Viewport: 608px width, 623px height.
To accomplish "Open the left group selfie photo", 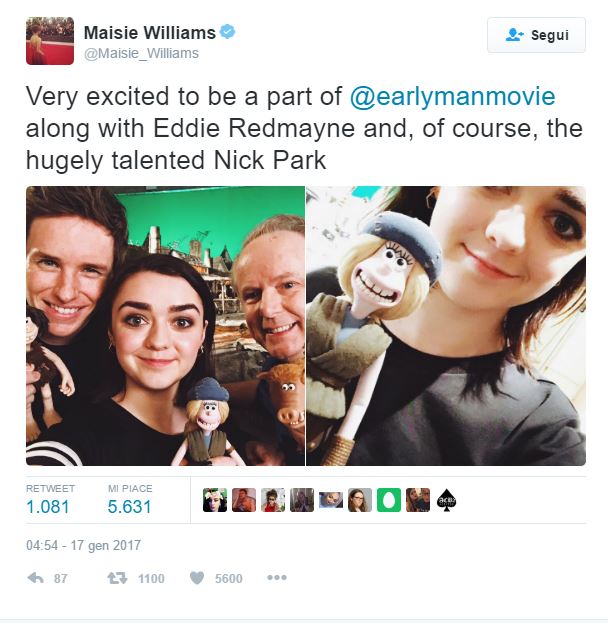I will (165, 326).
